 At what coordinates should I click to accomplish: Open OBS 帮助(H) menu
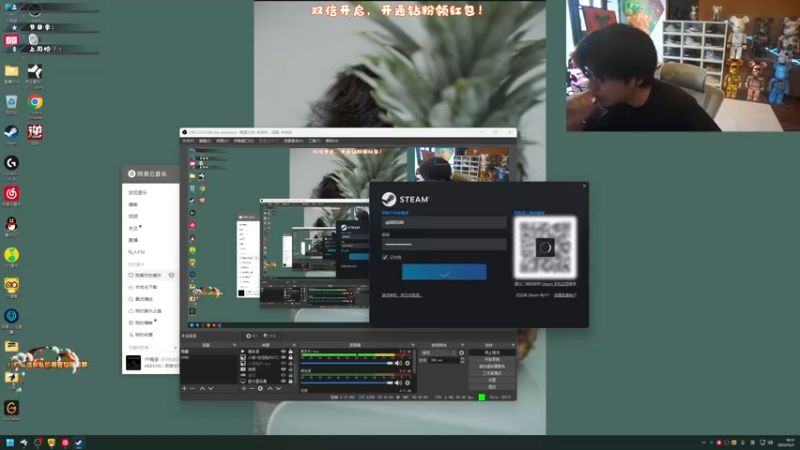coord(332,141)
